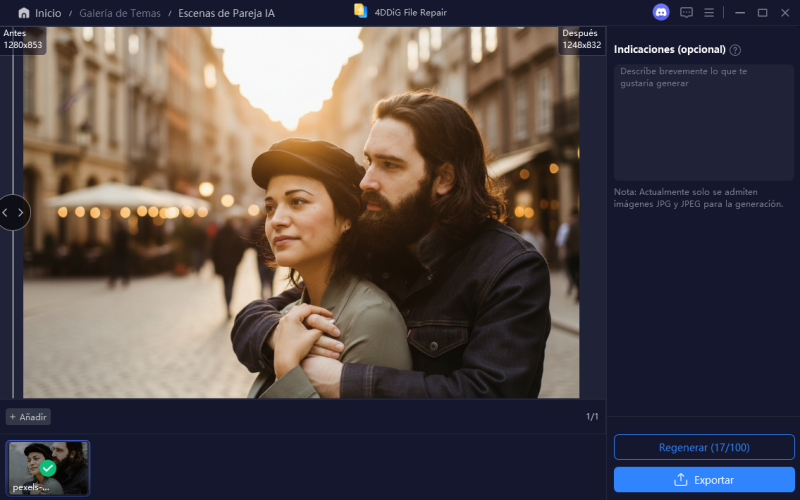Viewport: 800px width, 500px height.
Task: Open the feedback chat bubble icon
Action: [686, 12]
